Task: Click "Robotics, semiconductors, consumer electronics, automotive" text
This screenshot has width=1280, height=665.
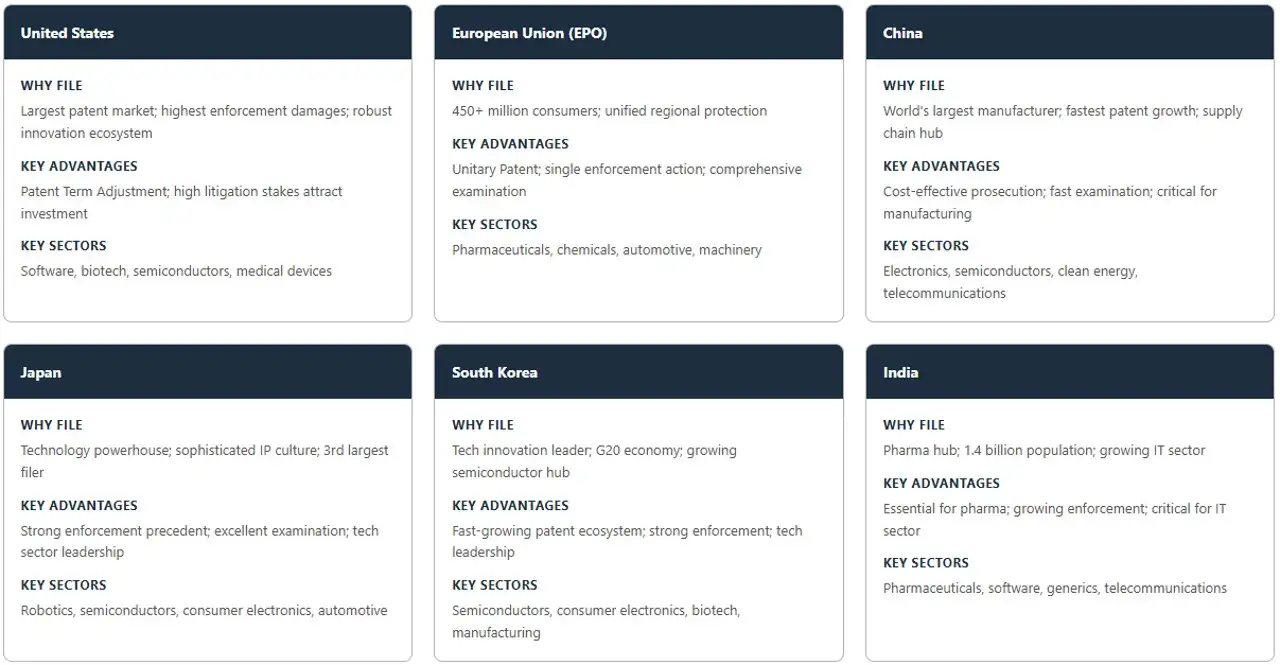Action: (x=204, y=610)
